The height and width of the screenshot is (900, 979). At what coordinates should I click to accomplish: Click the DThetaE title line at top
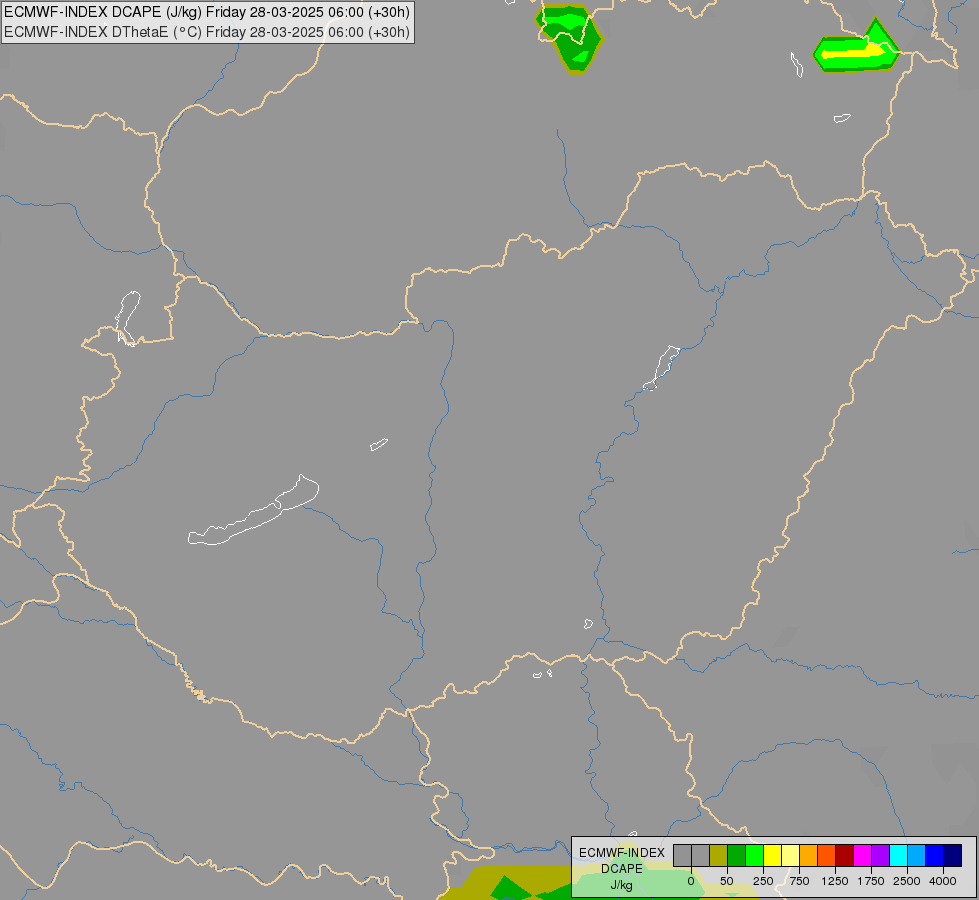[x=207, y=32]
